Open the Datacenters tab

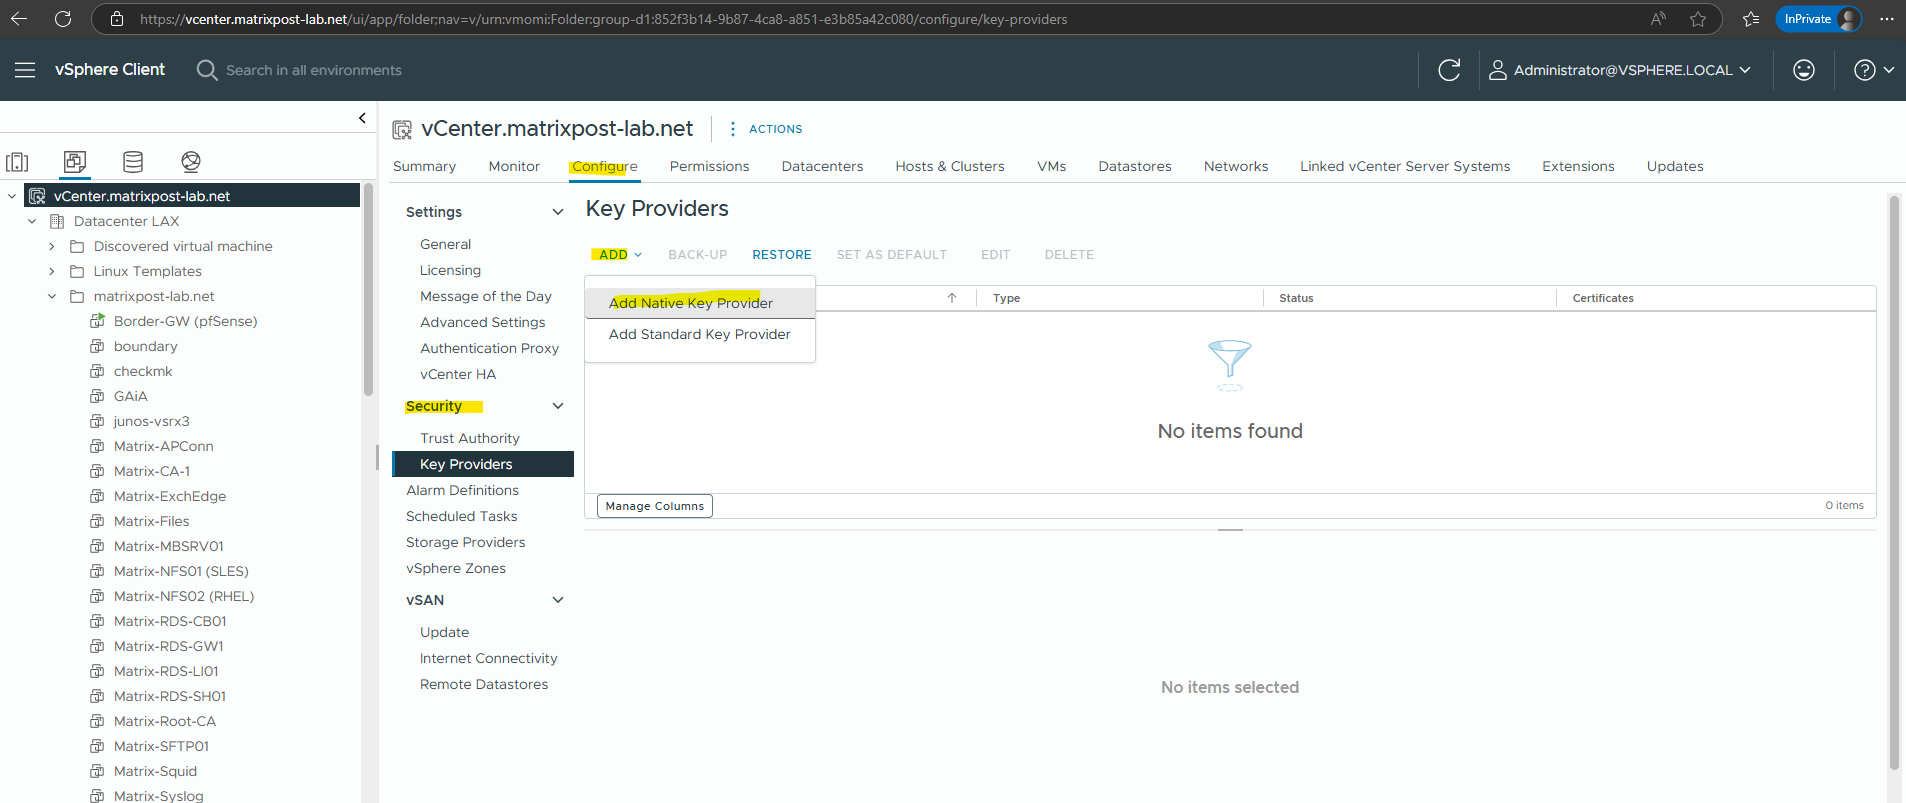822,166
